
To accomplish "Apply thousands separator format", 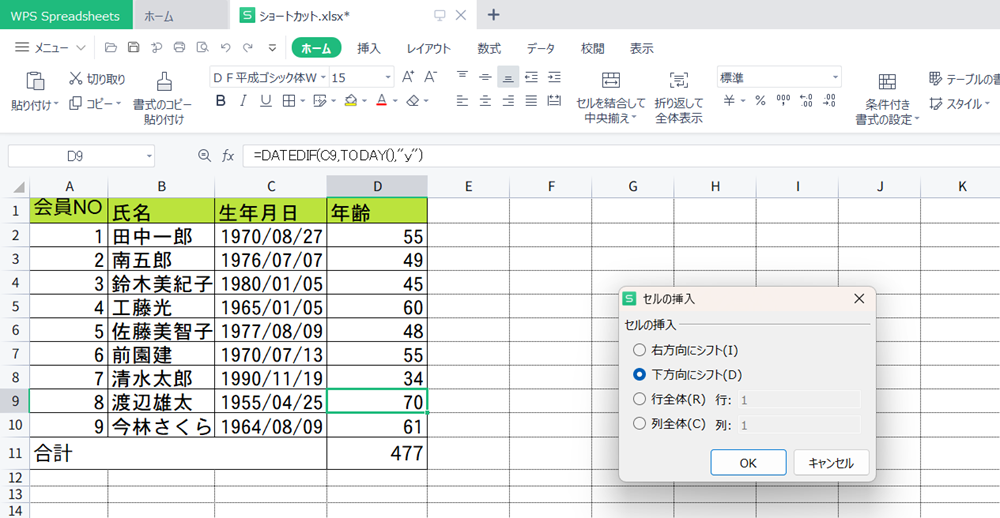I will click(783, 101).
